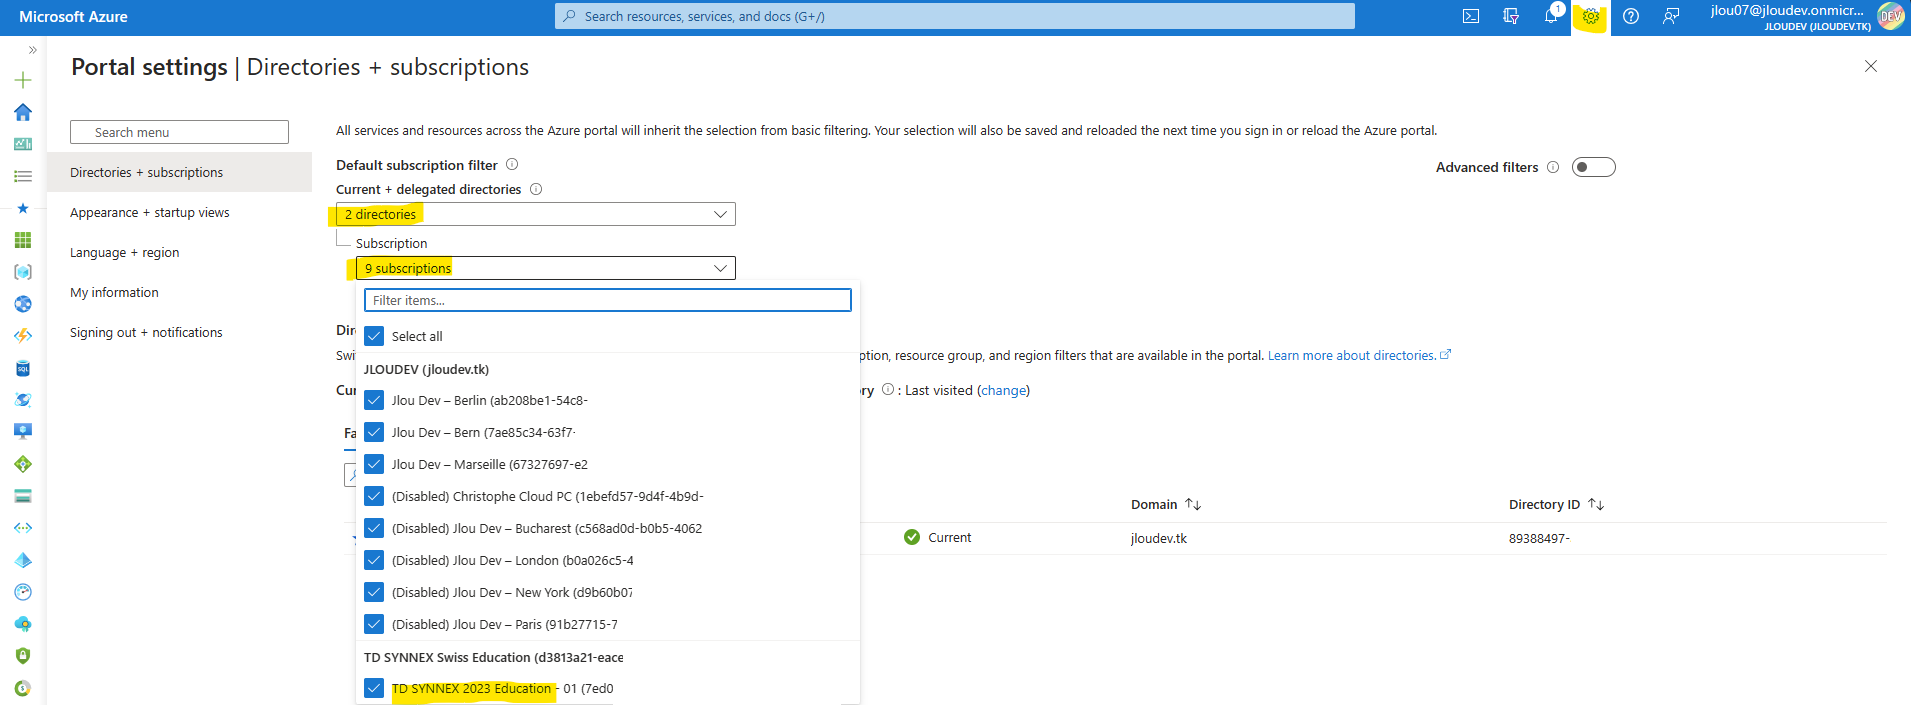Image resolution: width=1911 pixels, height=706 pixels.
Task: Uncheck (Disabled) Christophe Cloud PC subscription
Action: (374, 496)
